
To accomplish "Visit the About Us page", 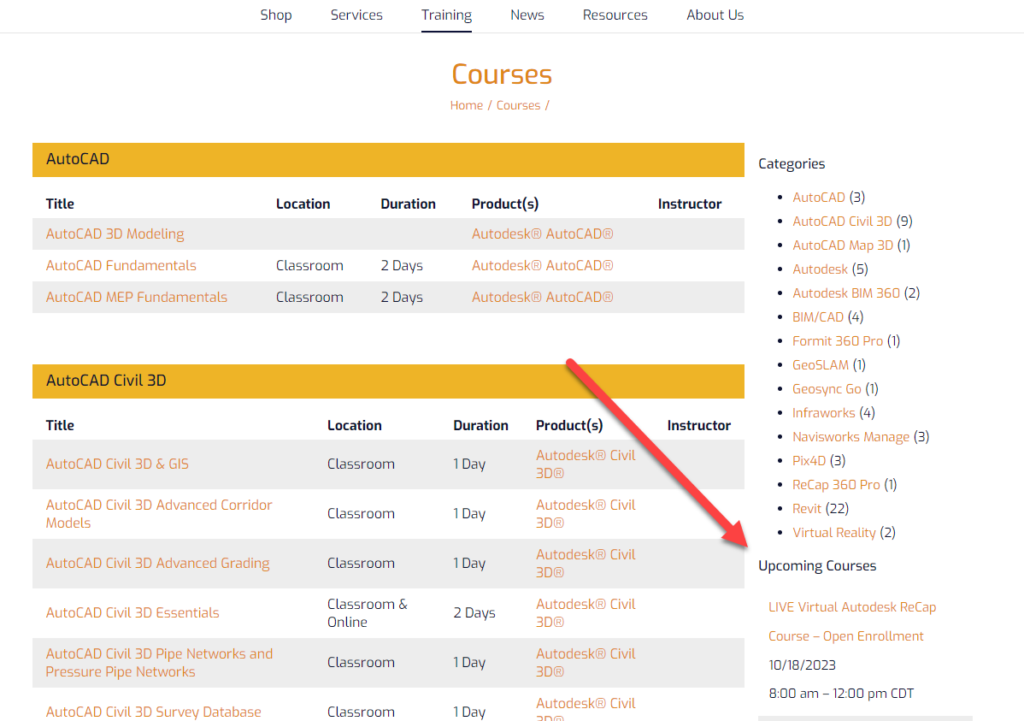I will pos(714,15).
